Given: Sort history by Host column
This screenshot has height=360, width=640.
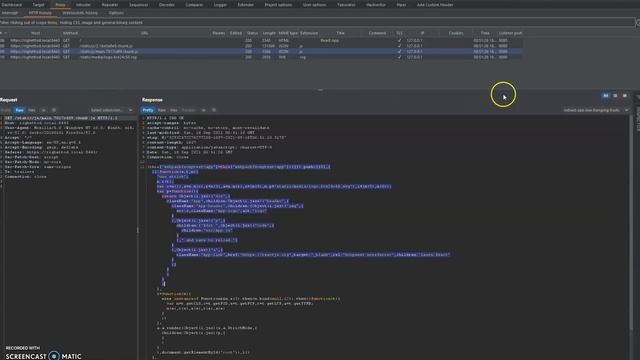Looking at the screenshot, I should point(36,33).
